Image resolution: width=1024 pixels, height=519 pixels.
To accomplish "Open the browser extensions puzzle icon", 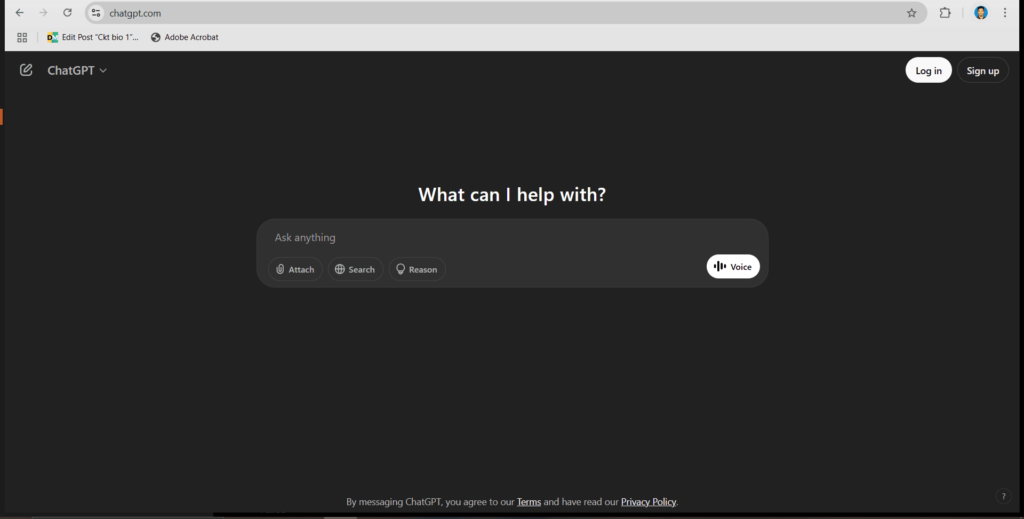I will click(945, 12).
